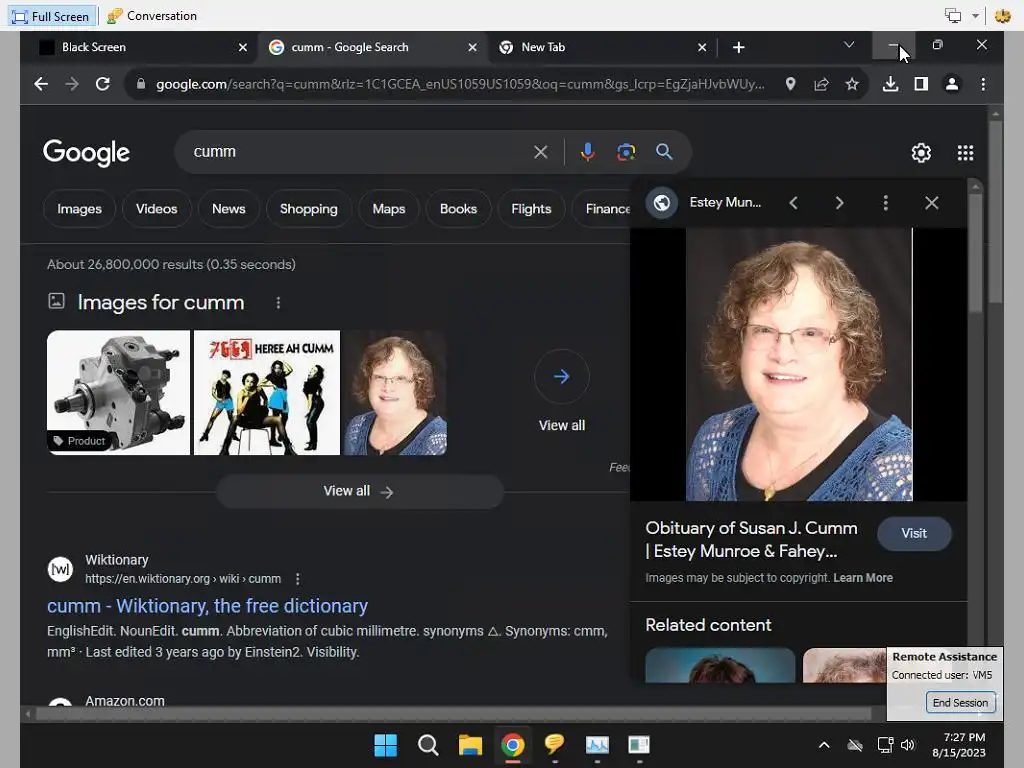Share this page from address bar
Screen dimensions: 1024x768
click(x=821, y=84)
